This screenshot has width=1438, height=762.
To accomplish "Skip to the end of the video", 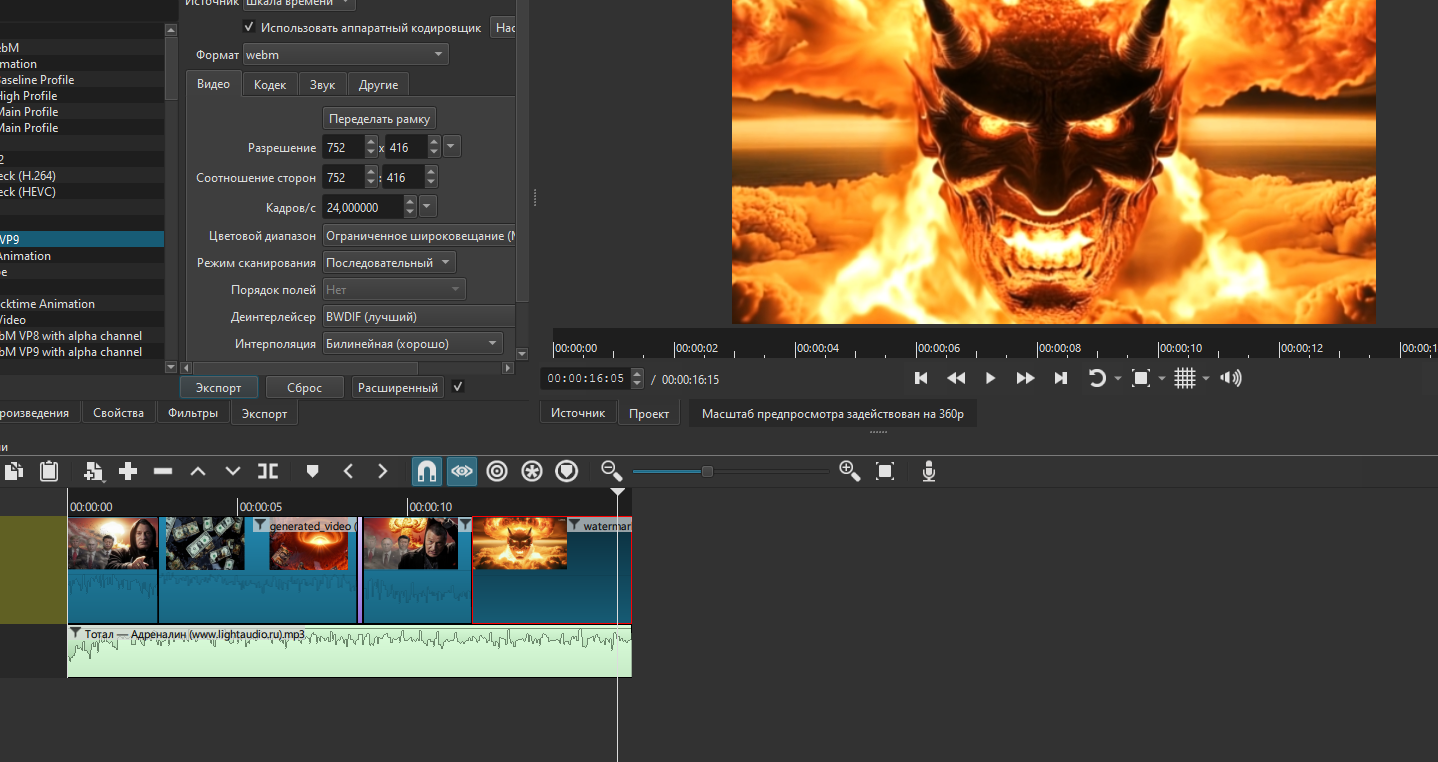I will [1060, 378].
